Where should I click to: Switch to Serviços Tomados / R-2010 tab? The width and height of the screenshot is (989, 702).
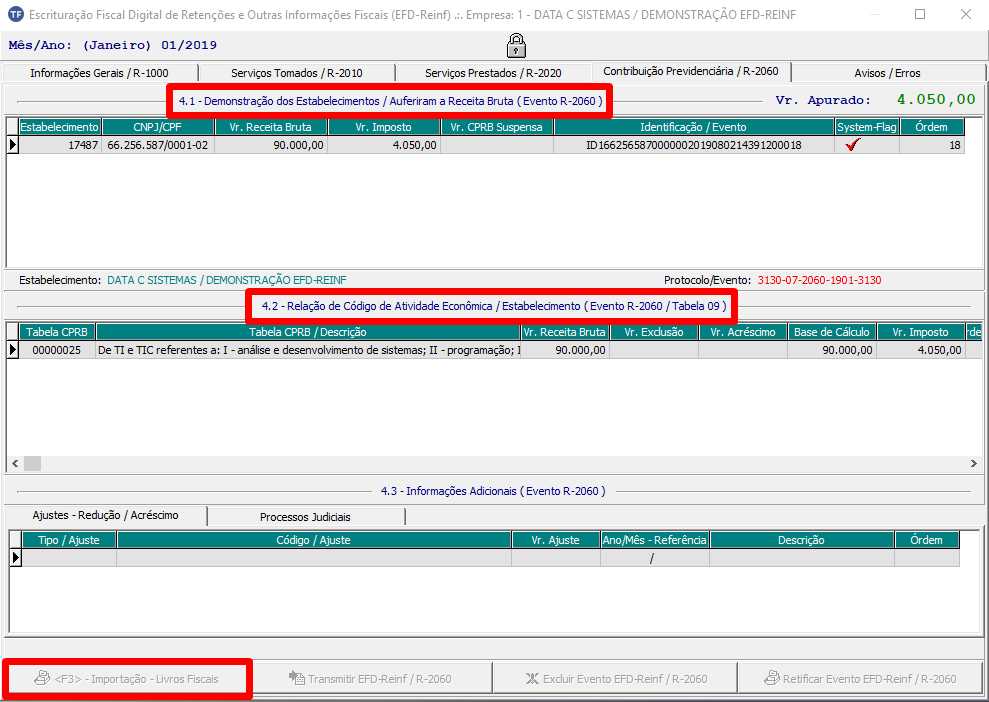tap(296, 73)
